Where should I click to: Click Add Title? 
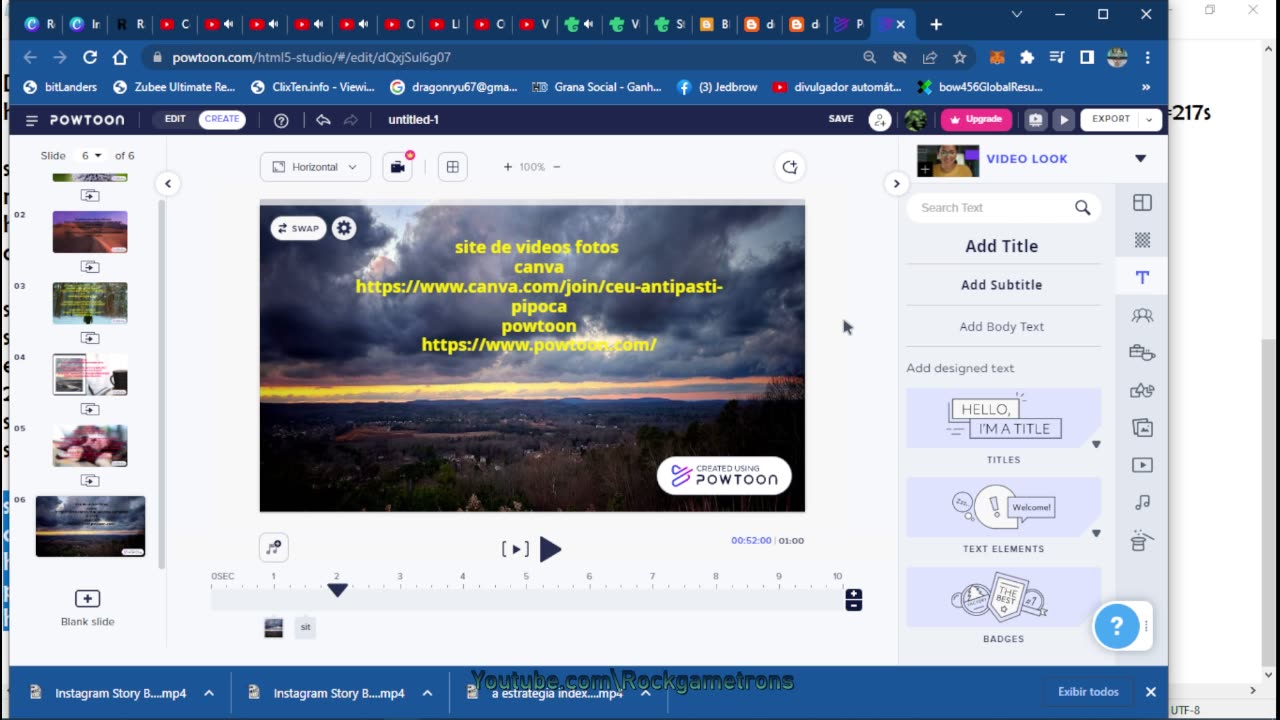[x=1001, y=246]
